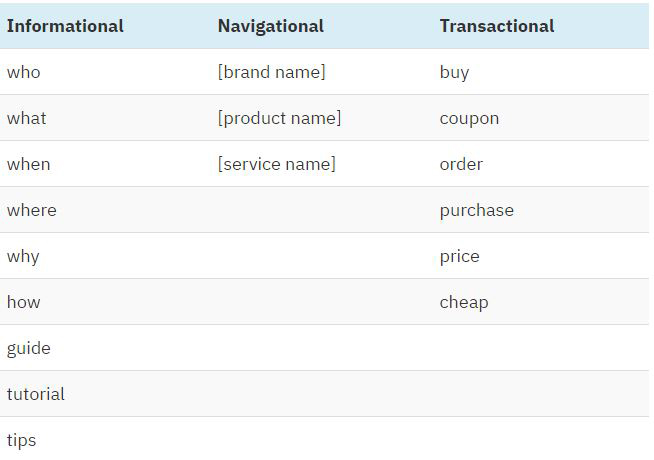
Task: Select the '[brand name]' cell
Action: pyautogui.click(x=271, y=72)
